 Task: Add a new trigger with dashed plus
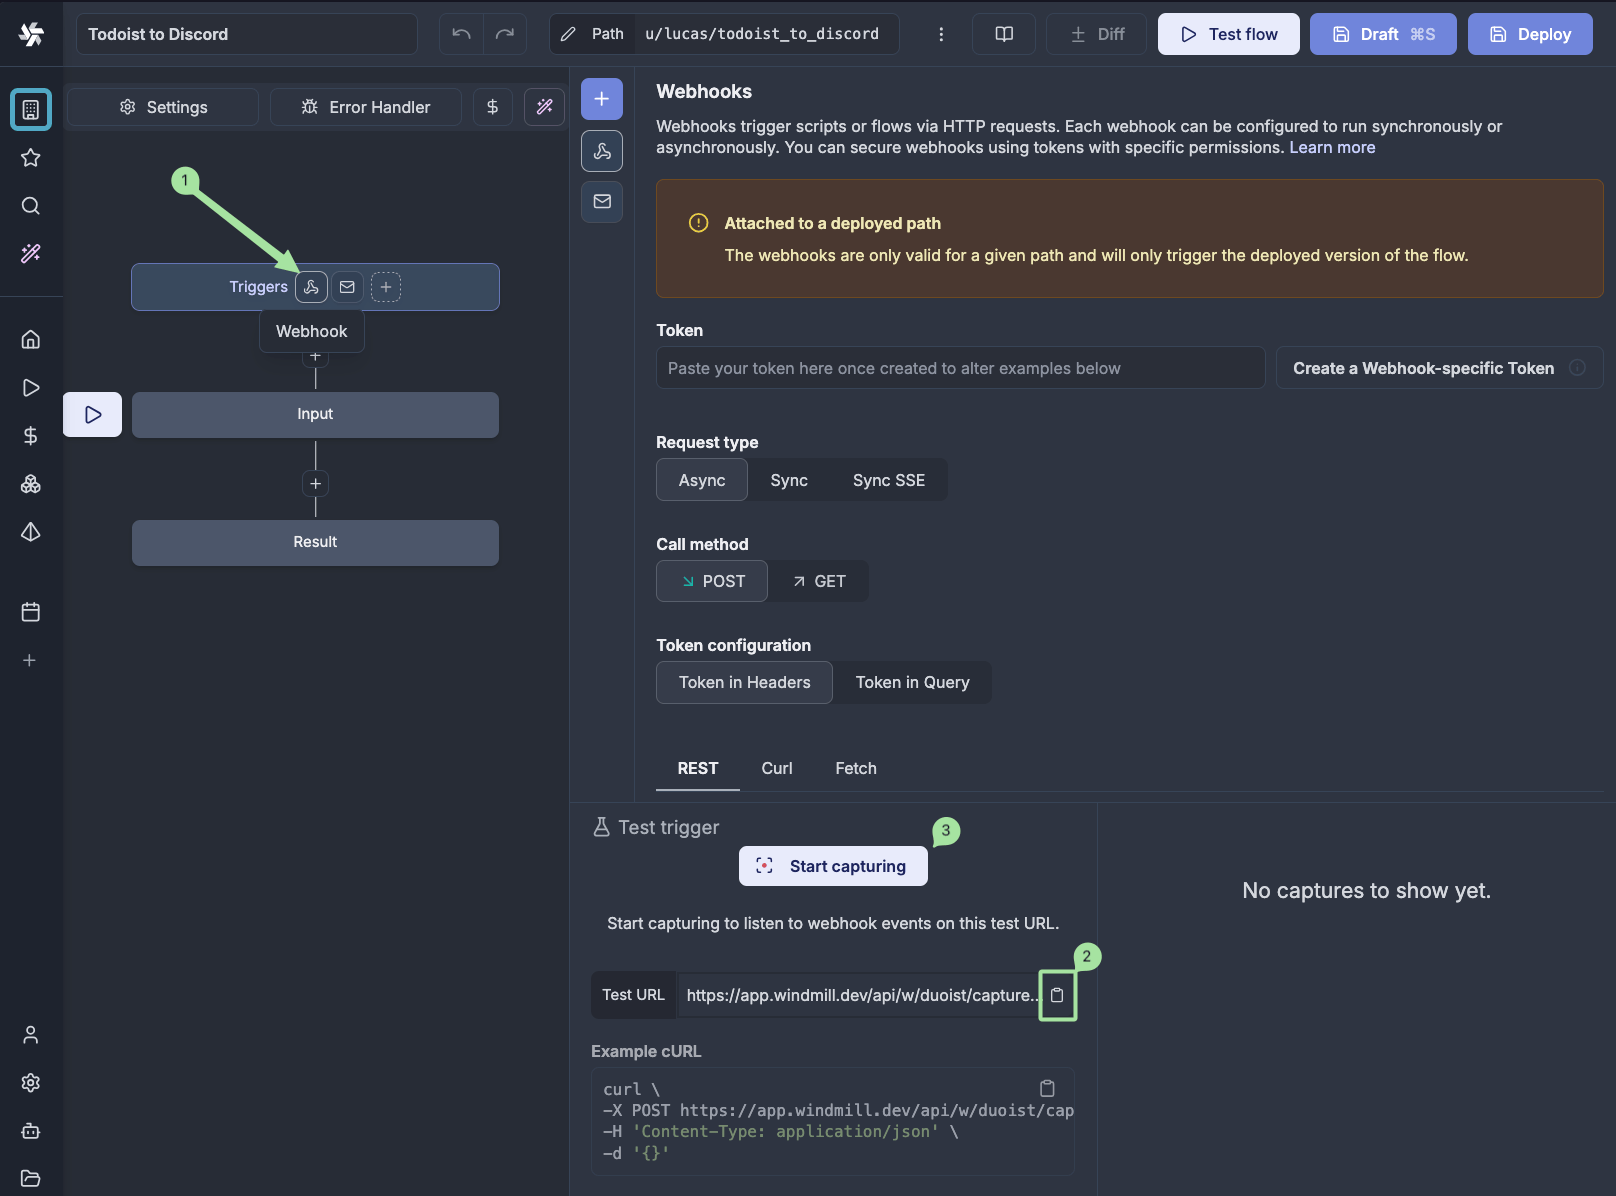click(x=386, y=287)
